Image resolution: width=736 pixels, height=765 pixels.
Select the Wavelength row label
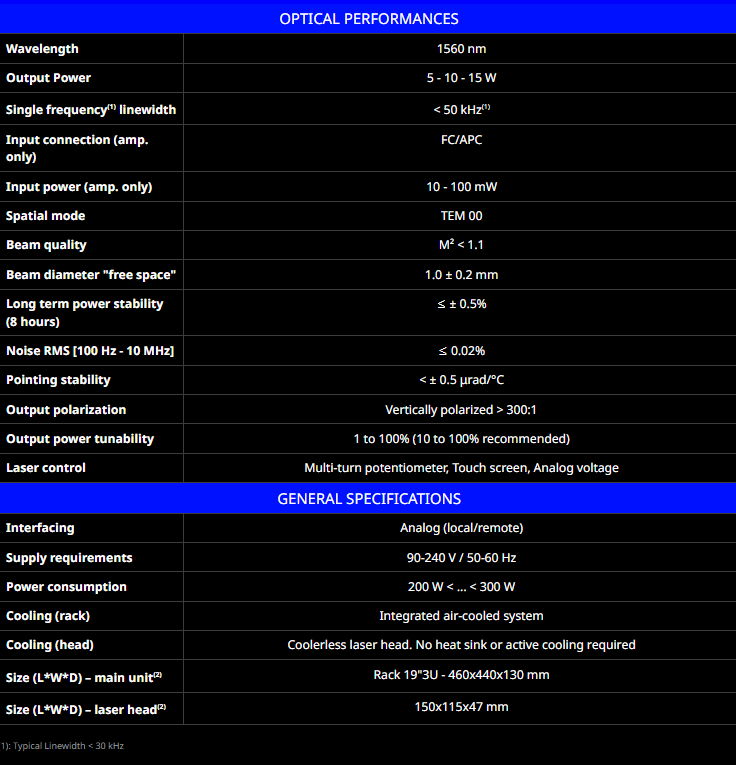[42, 49]
